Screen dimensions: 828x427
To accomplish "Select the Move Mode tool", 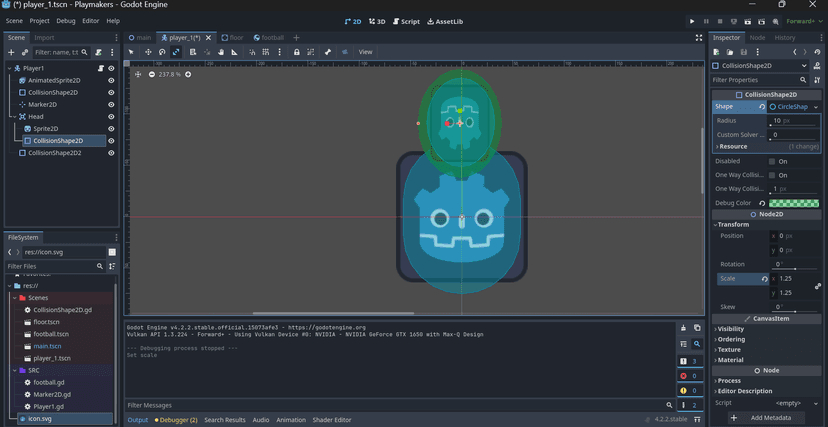I will 148,52.
